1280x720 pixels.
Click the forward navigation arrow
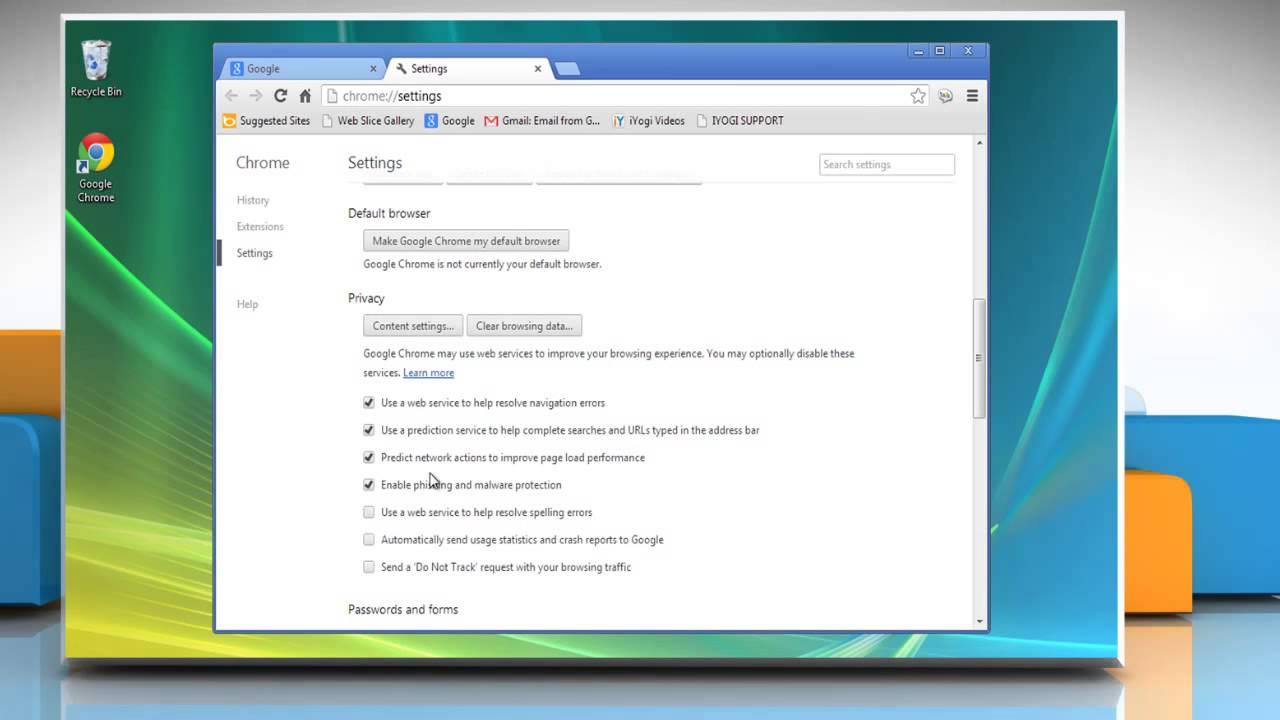(x=256, y=96)
